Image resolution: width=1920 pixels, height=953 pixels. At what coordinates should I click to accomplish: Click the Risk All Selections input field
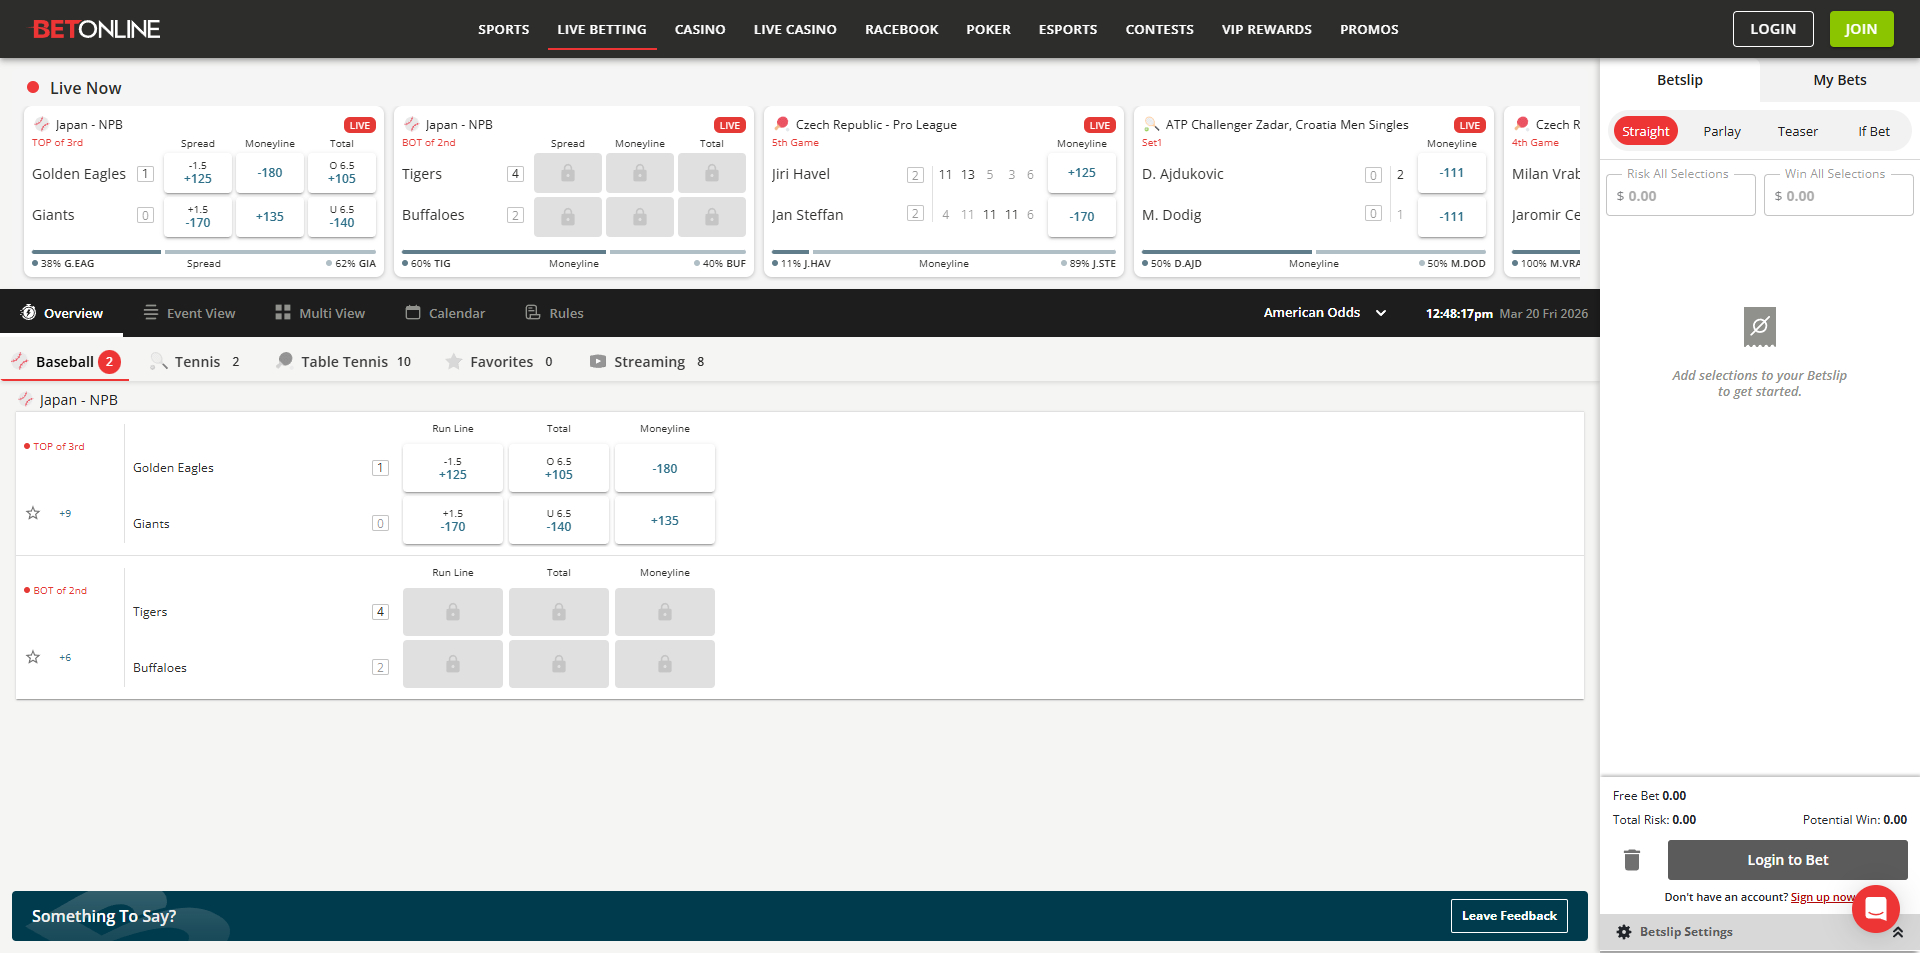click(1680, 196)
